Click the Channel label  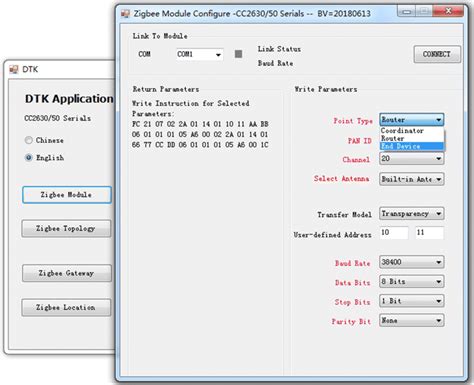(356, 160)
